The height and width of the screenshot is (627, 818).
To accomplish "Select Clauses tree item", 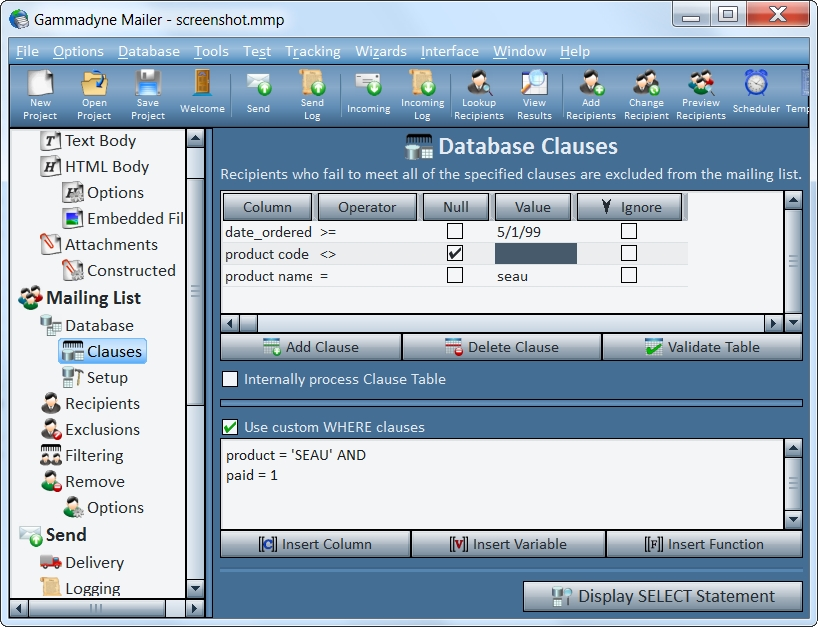I will 102,352.
